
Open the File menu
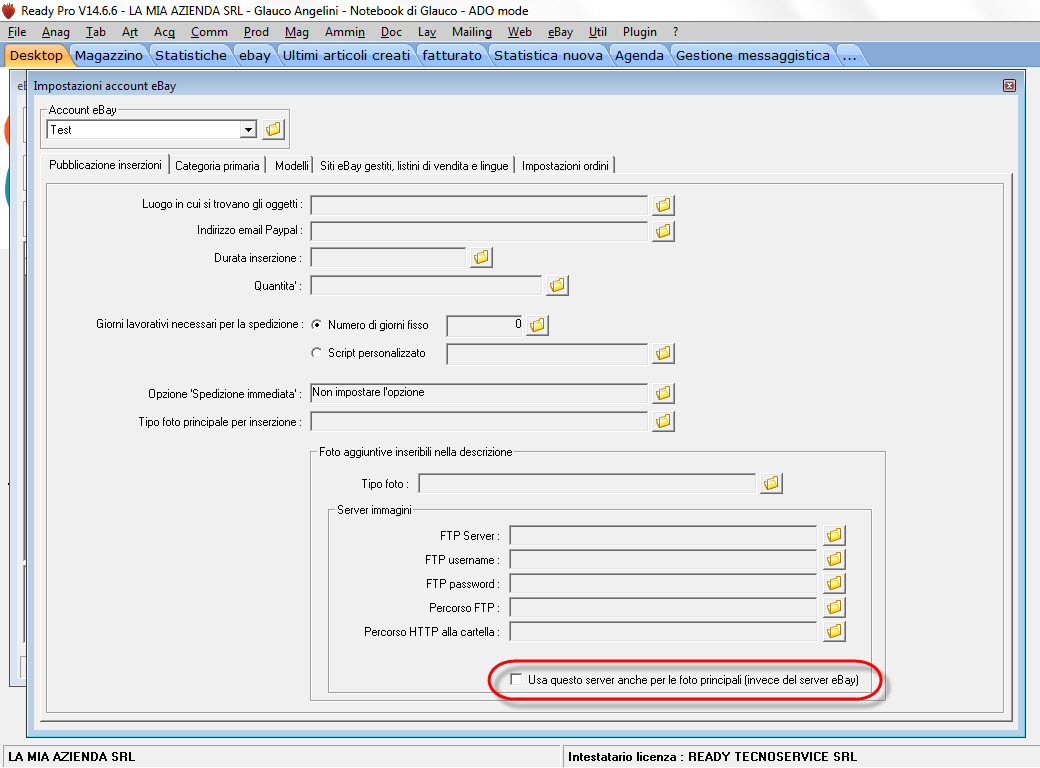(17, 32)
